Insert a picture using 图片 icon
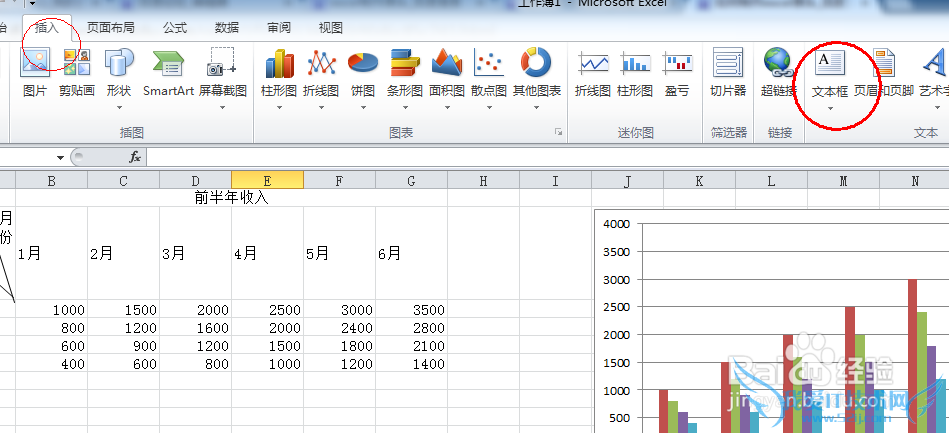 click(x=35, y=70)
